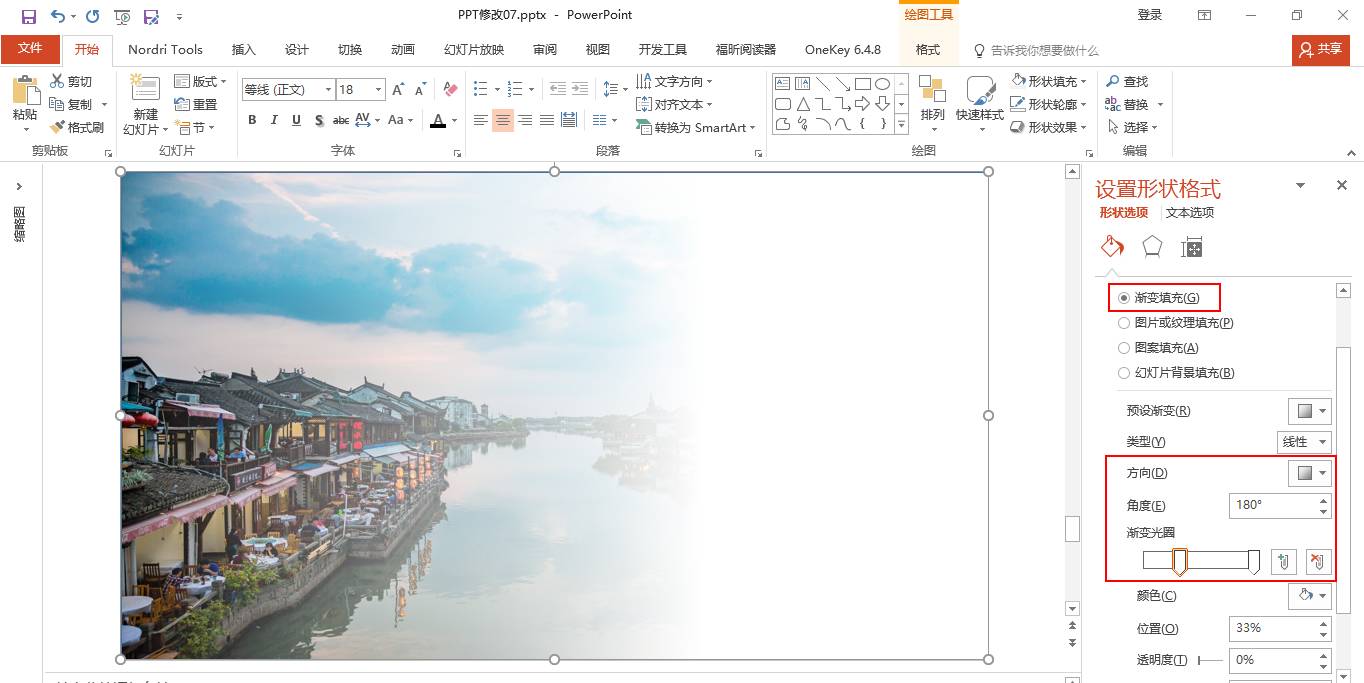
Task: Activate the Format Painter (格式刷)
Action: [77, 127]
